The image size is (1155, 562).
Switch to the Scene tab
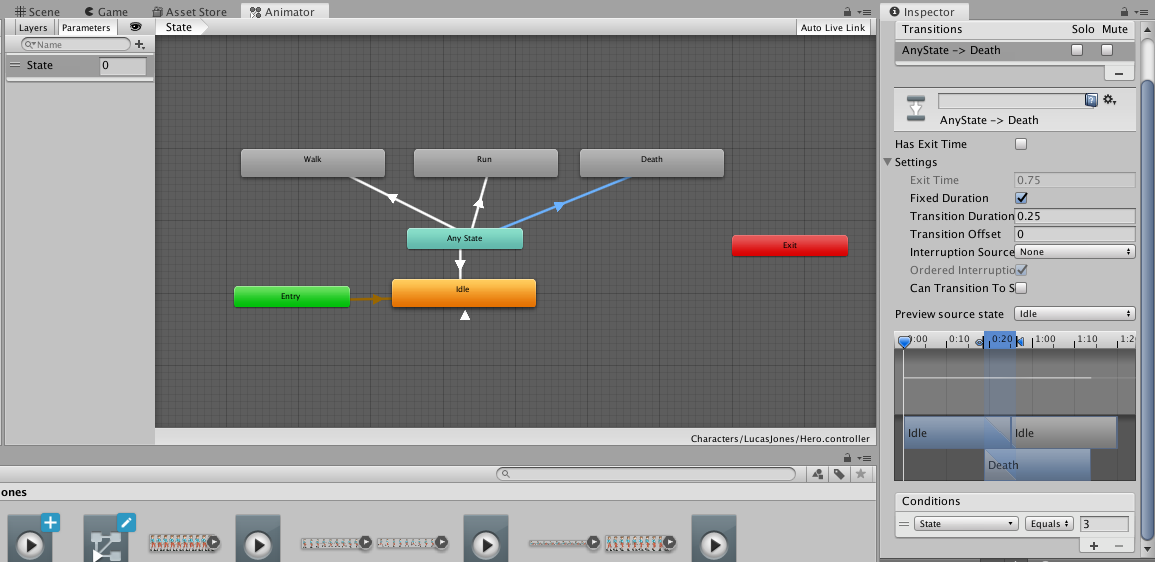pos(37,12)
